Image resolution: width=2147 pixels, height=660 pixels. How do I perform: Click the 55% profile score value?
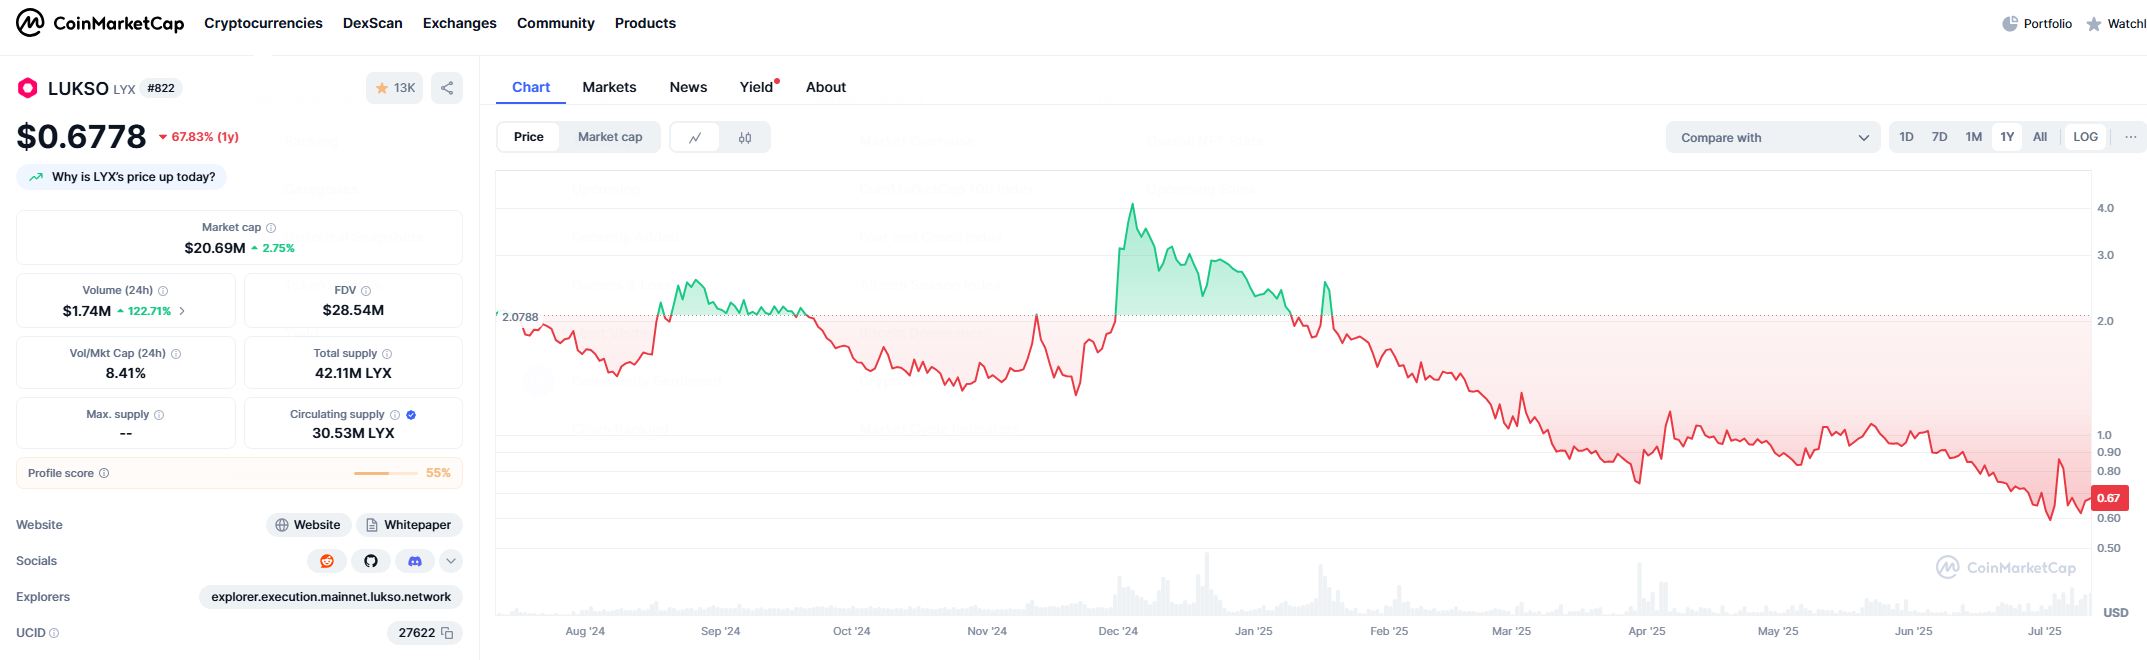(x=438, y=473)
